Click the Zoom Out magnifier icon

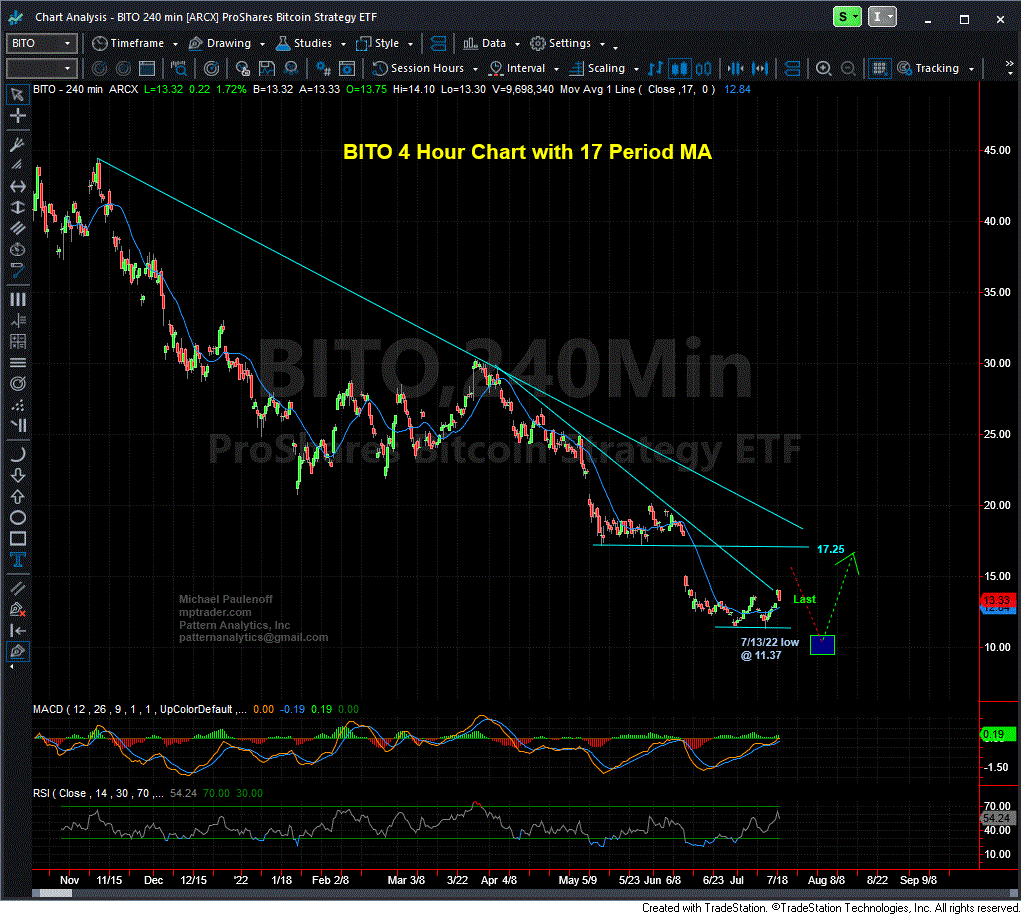coord(848,68)
